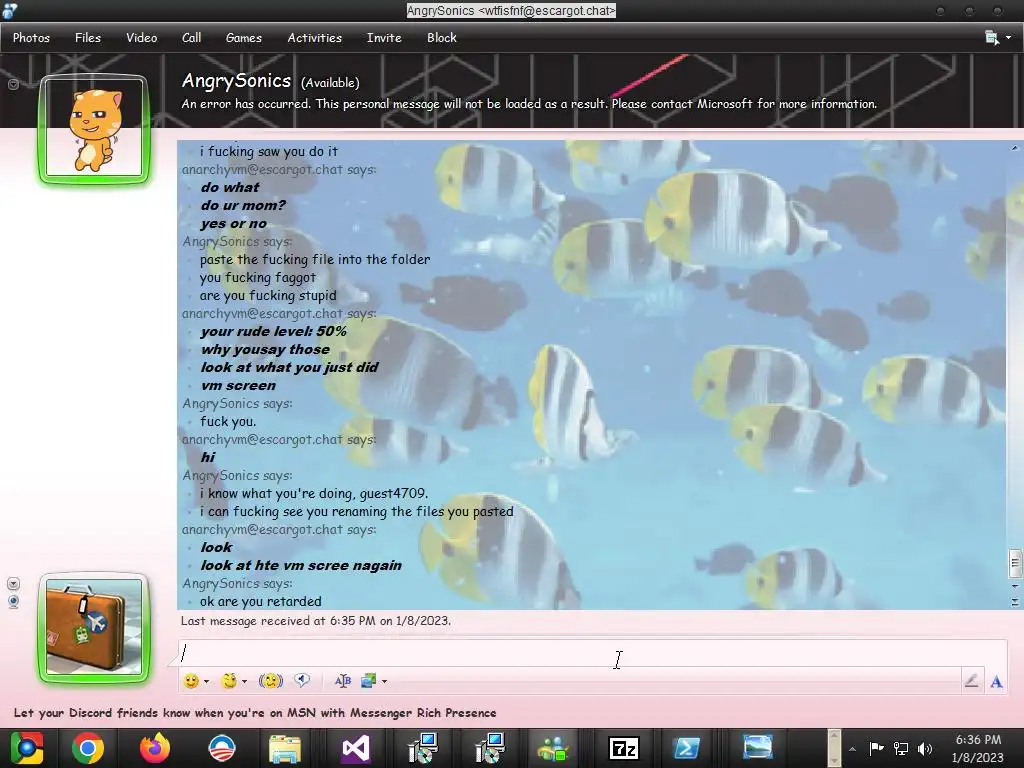Click the conversation scrollbar thumb

pos(1015,563)
